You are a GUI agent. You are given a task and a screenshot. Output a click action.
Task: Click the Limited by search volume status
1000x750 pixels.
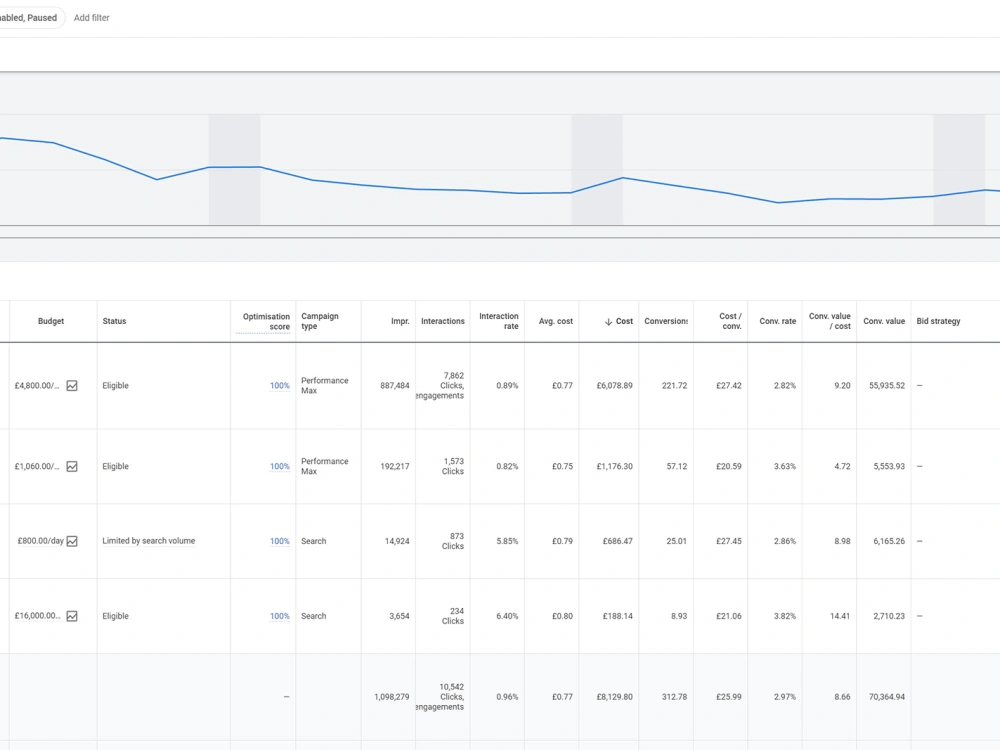[x=149, y=541]
